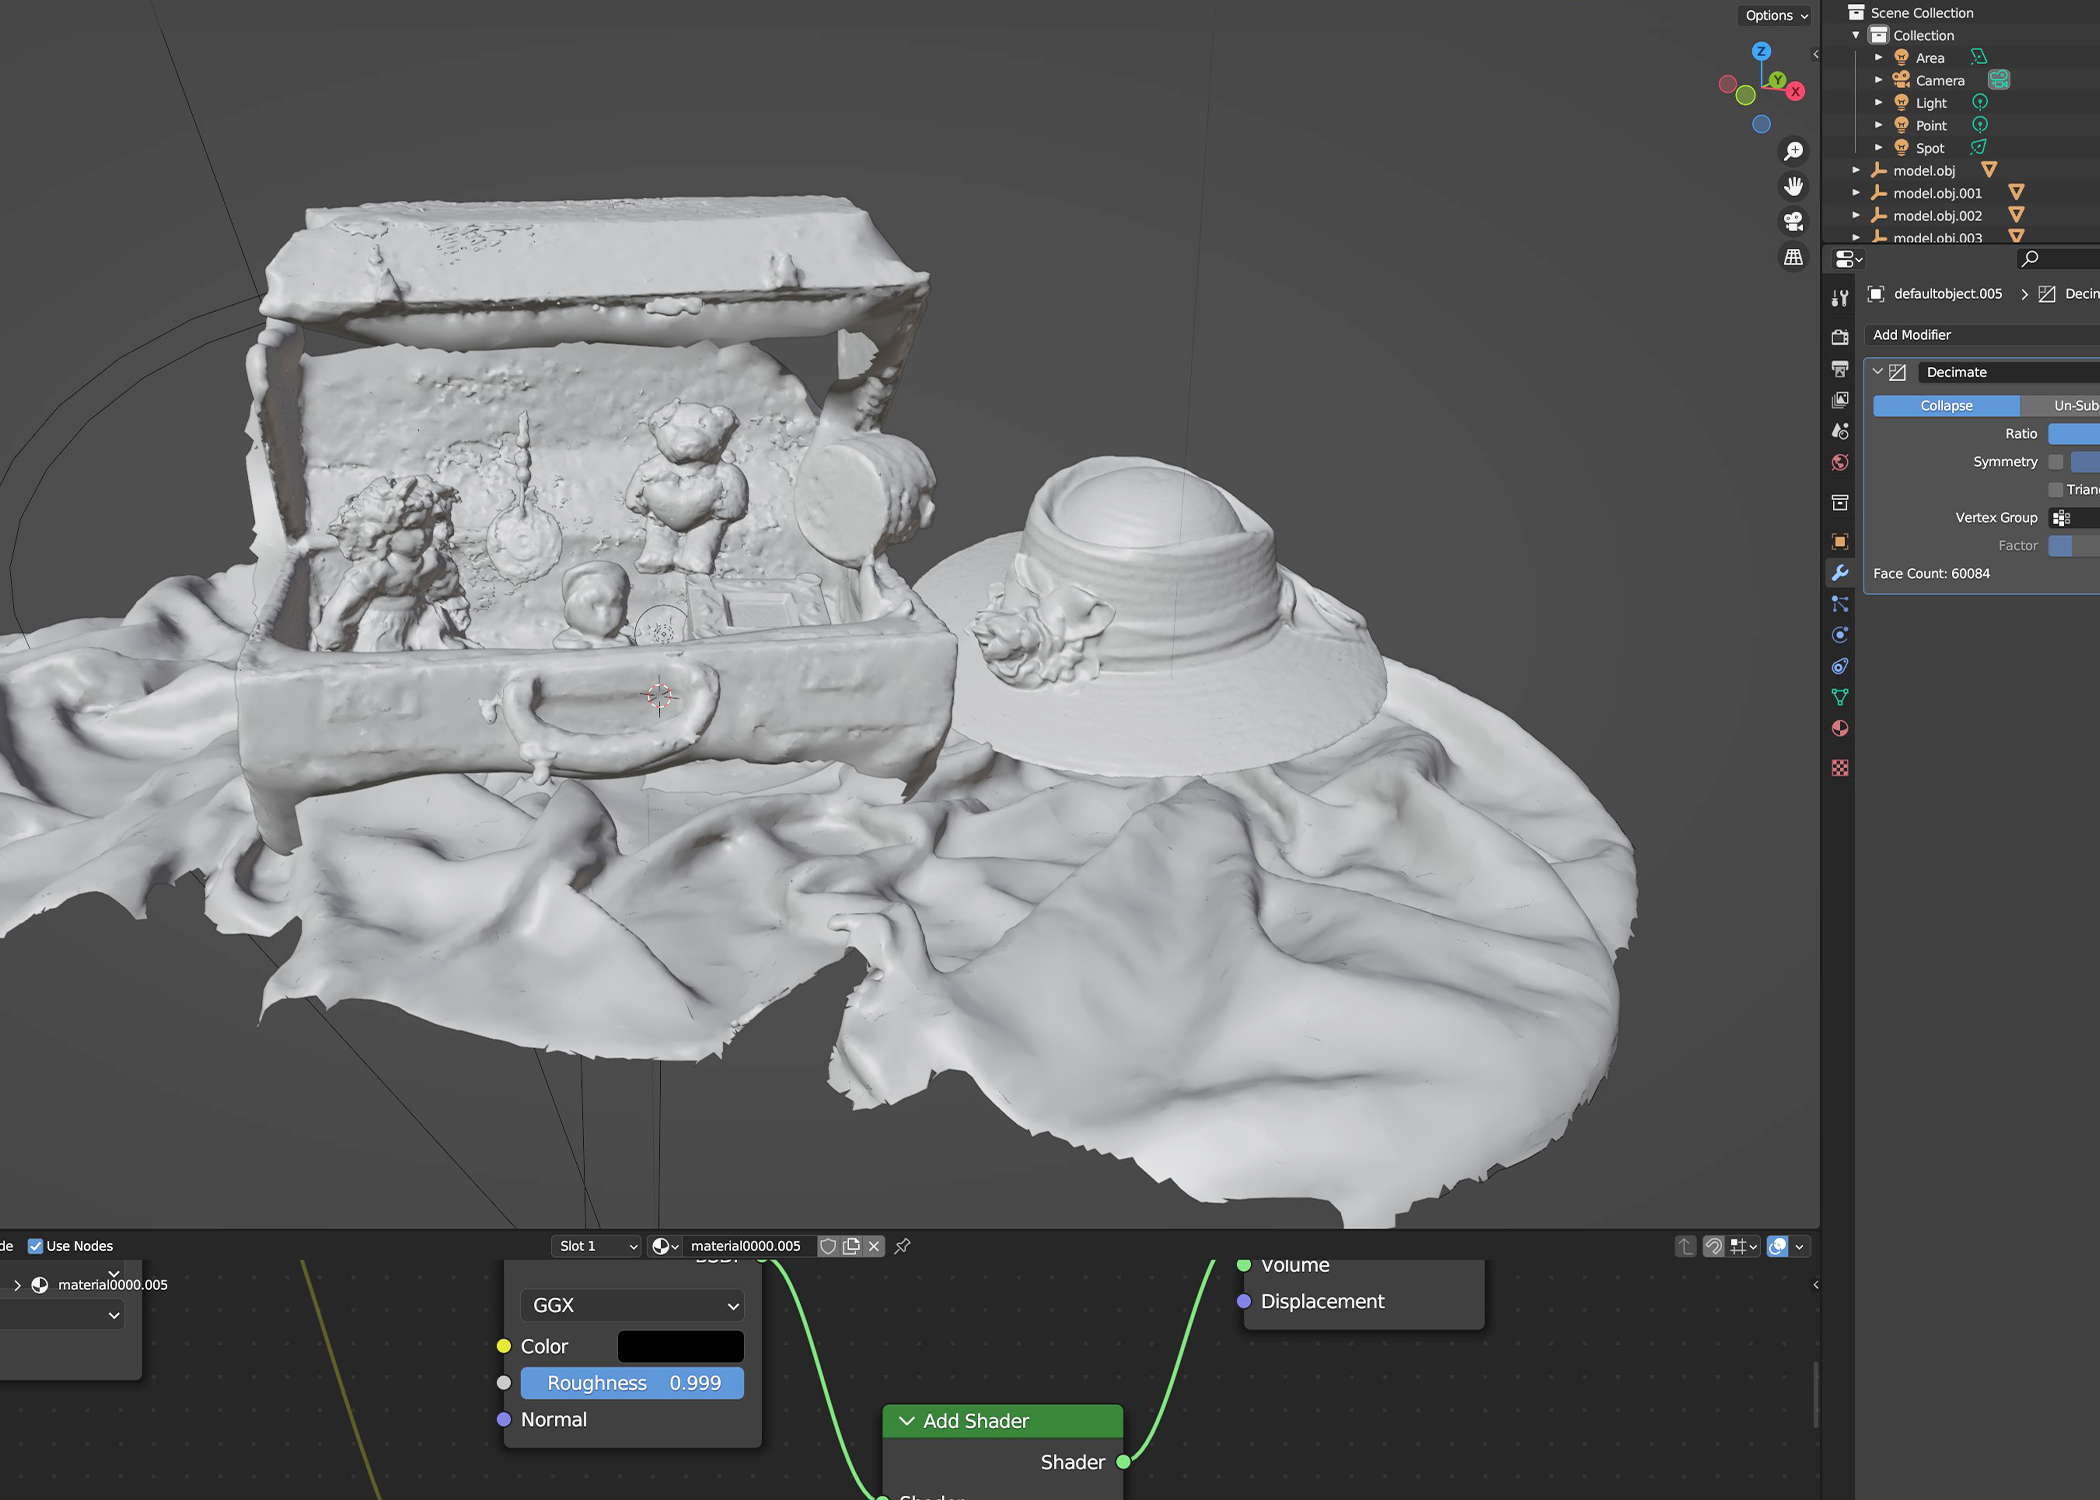Select the Collapse decimate mode tab
This screenshot has height=1500, width=2100.
click(1945, 406)
